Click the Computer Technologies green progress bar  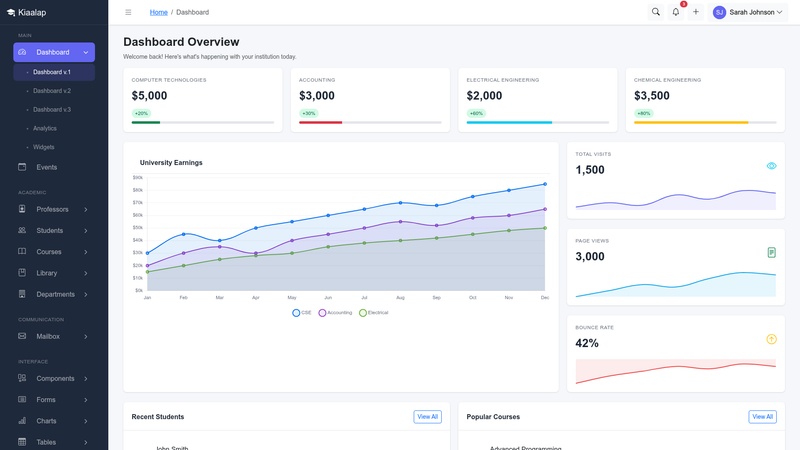tap(146, 122)
